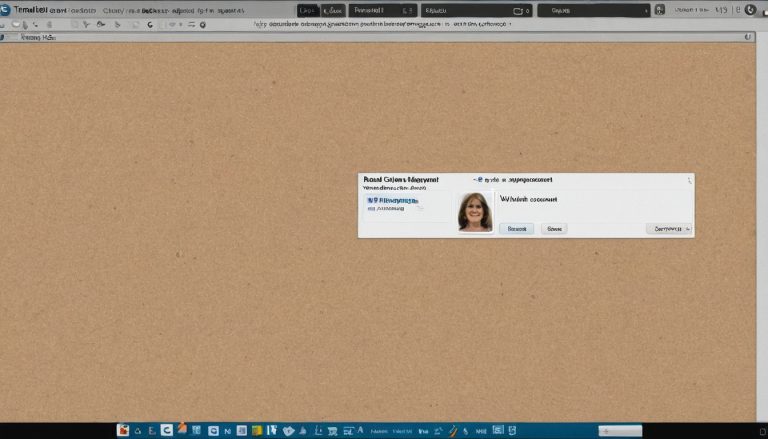The image size is (768, 439).
Task: Click the blue circular app logo in the title bar
Action: pyautogui.click(x=5, y=10)
